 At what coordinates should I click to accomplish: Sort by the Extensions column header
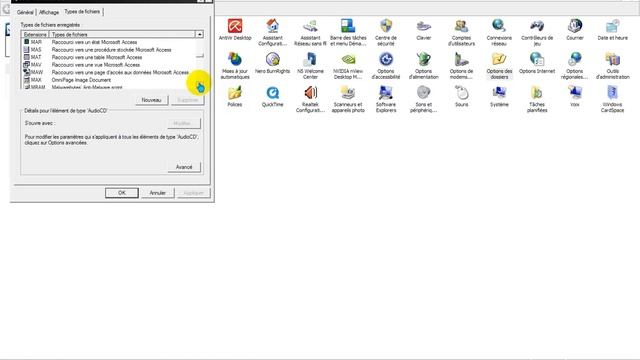tap(36, 34)
